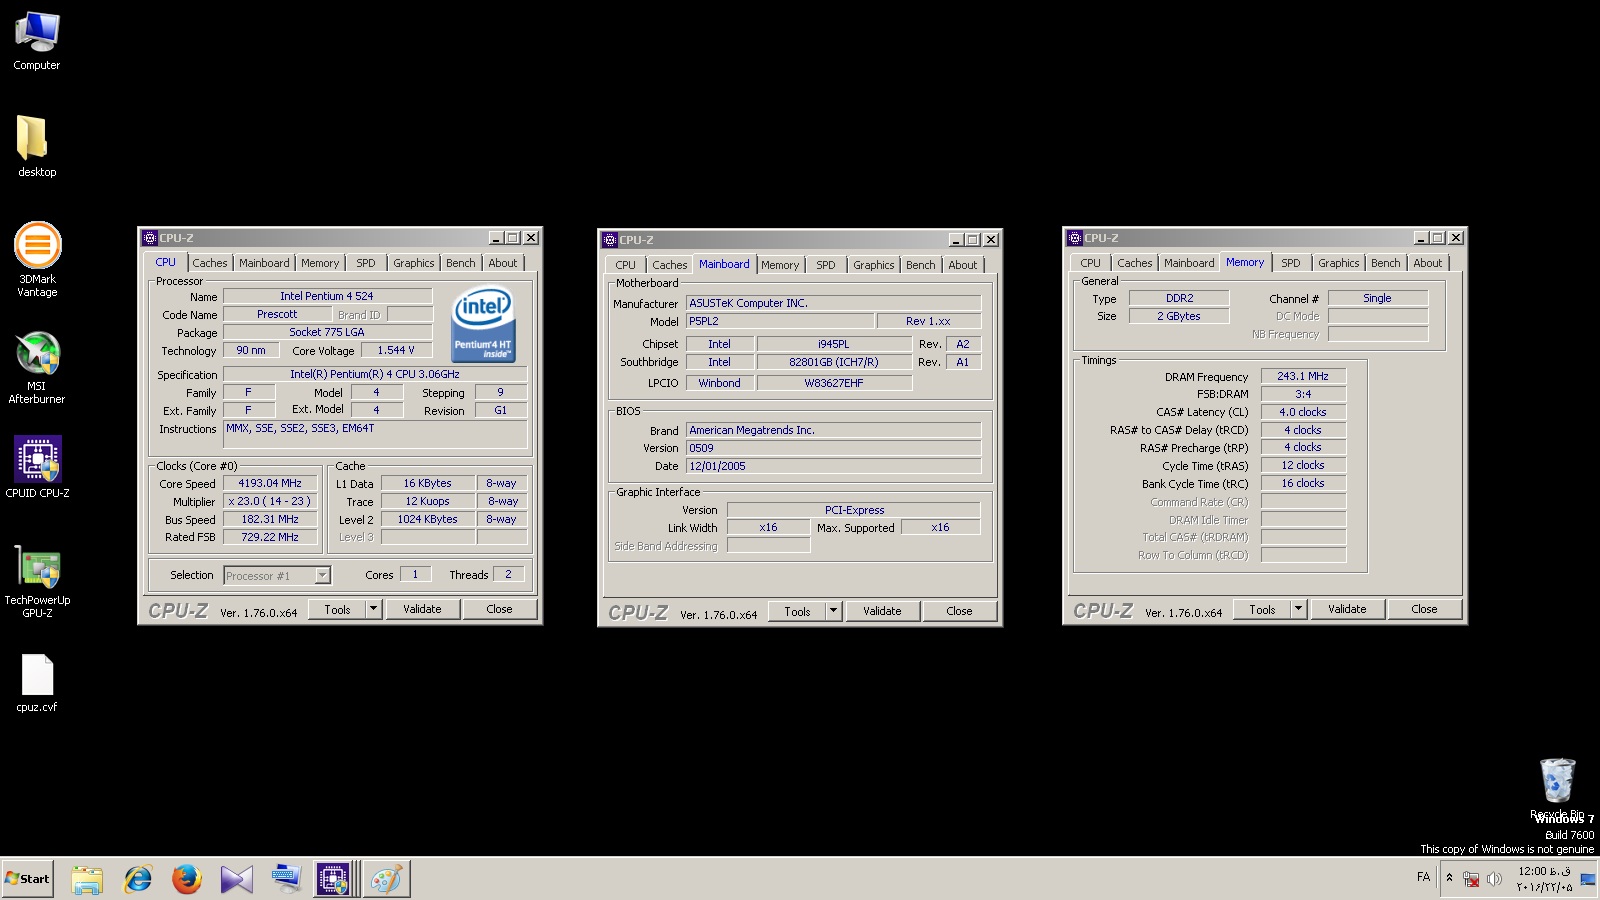Click the Show desktop strip
1600x900 pixels.
pyautogui.click(x=1588, y=879)
